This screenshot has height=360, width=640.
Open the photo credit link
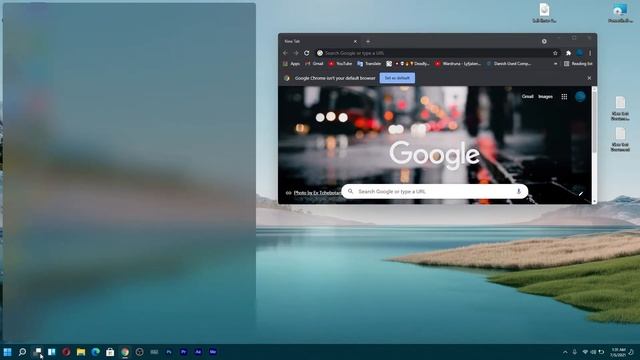click(317, 193)
